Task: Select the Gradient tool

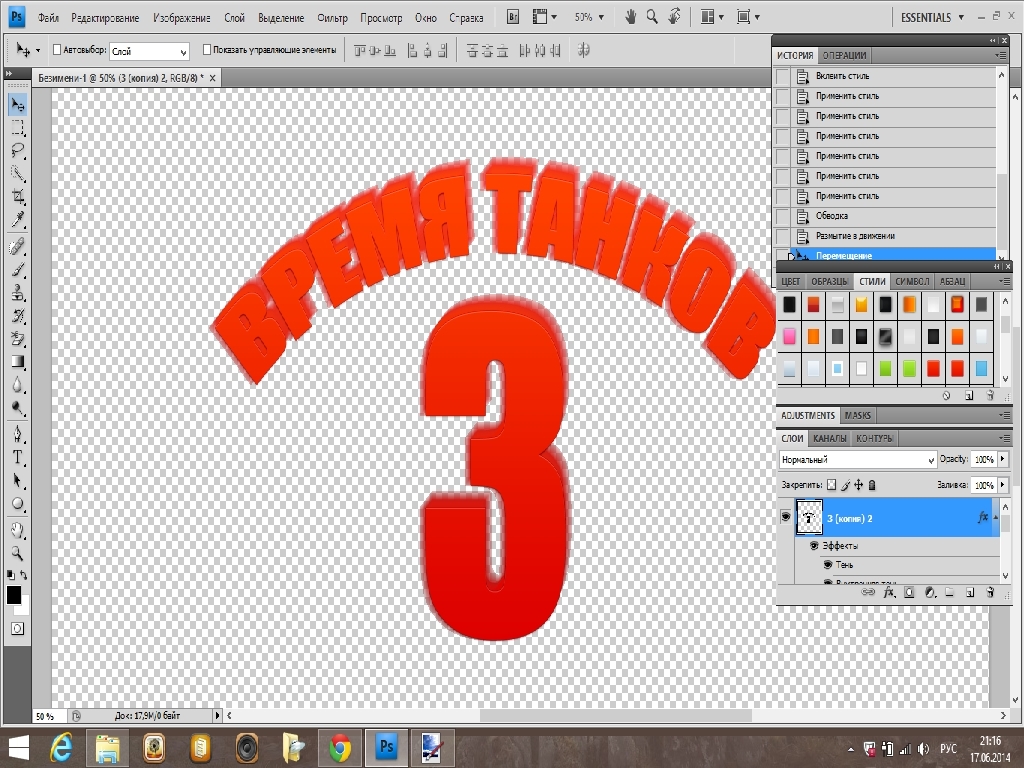Action: (18, 362)
